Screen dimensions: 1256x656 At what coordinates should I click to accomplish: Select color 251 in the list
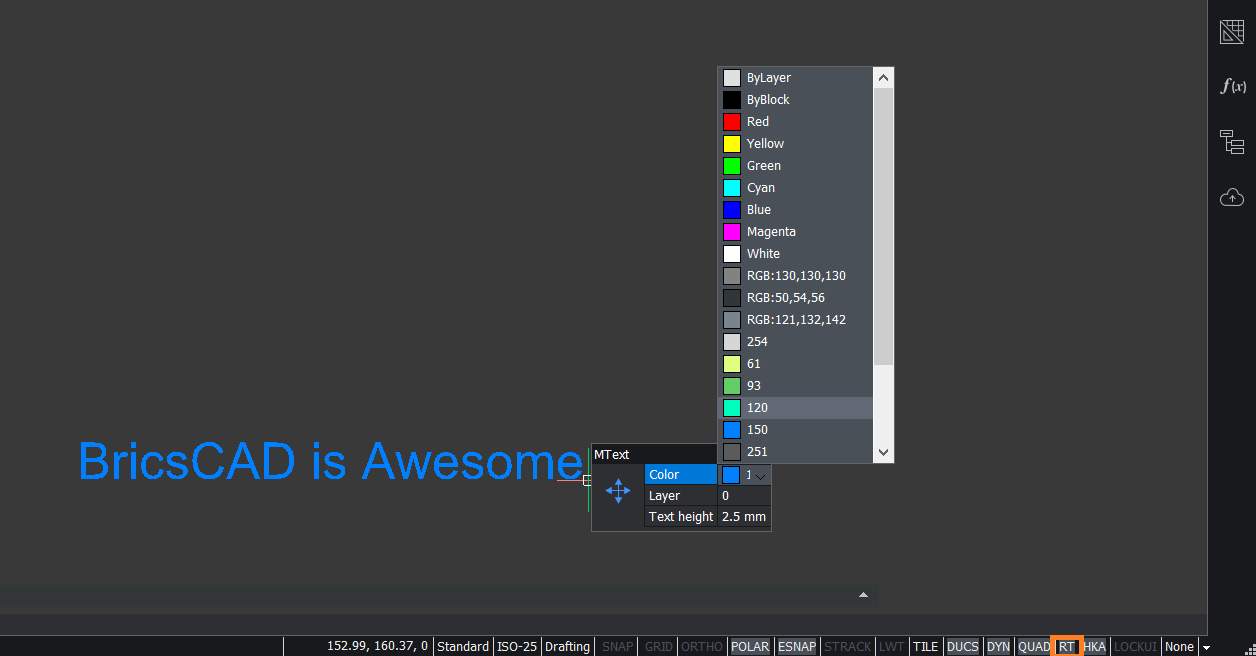click(x=796, y=452)
